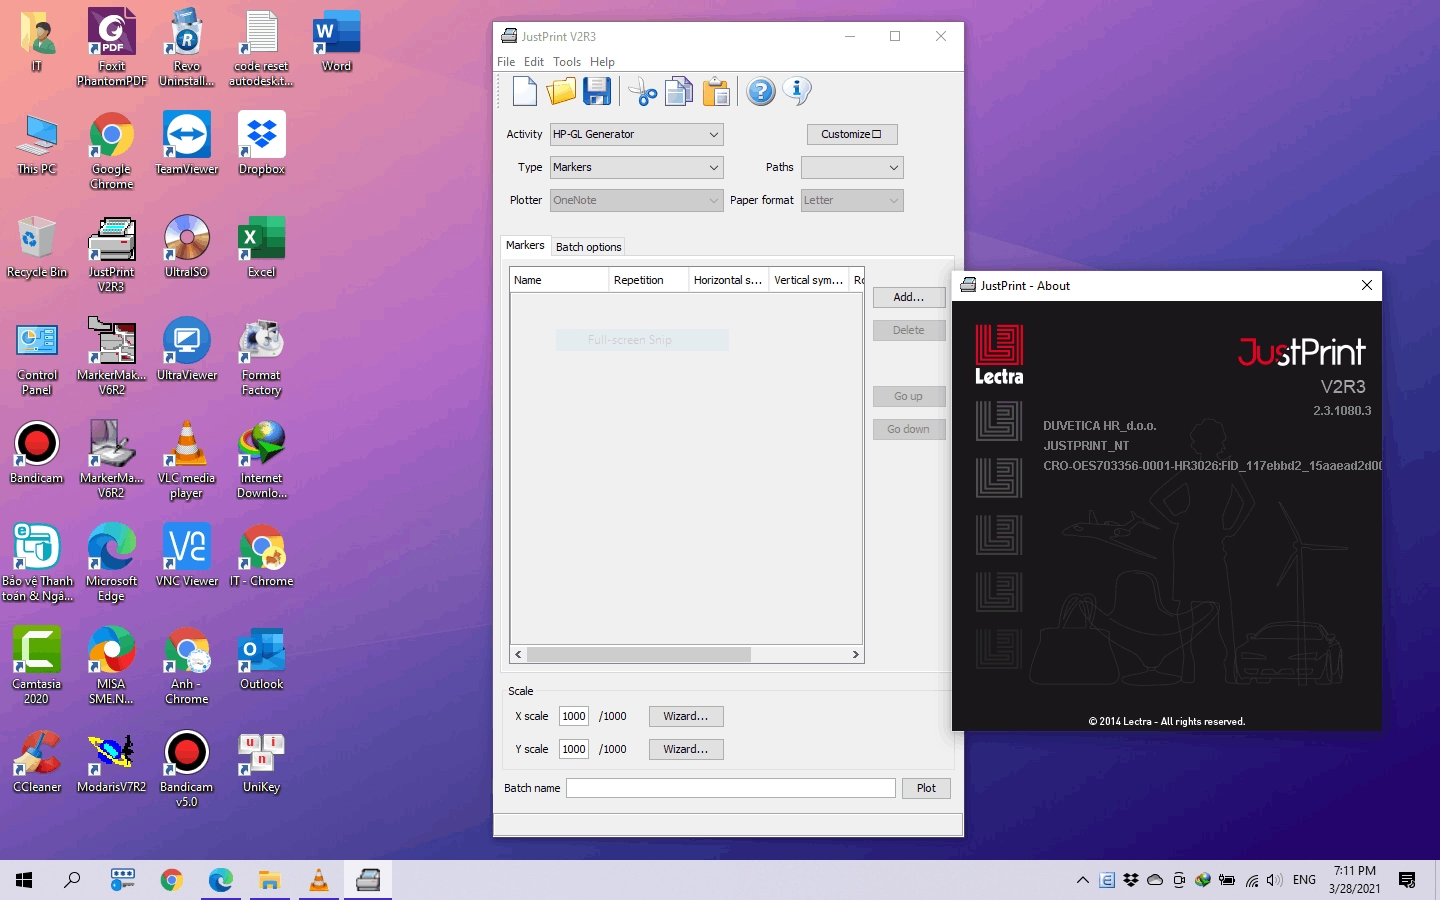
Task: Click the Help question mark icon
Action: point(761,92)
